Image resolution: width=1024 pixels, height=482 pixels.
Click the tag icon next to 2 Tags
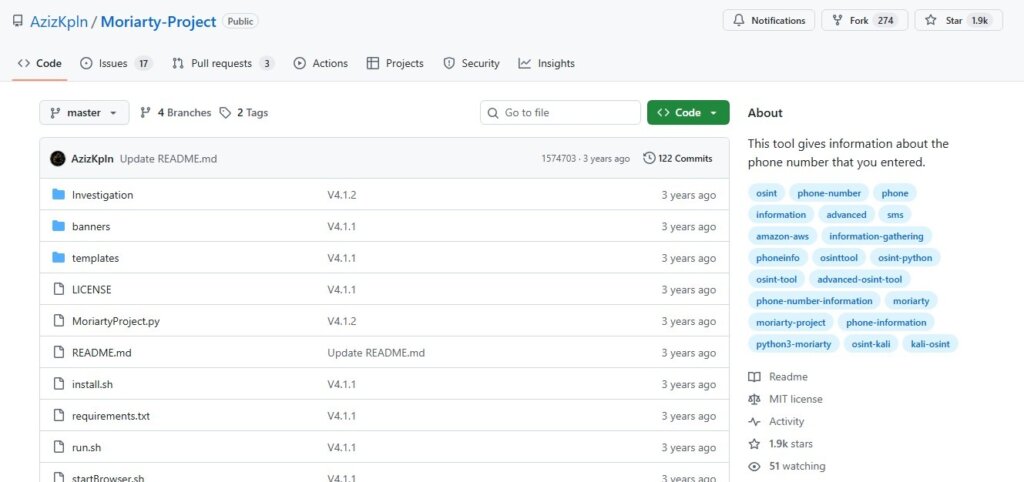click(x=225, y=113)
